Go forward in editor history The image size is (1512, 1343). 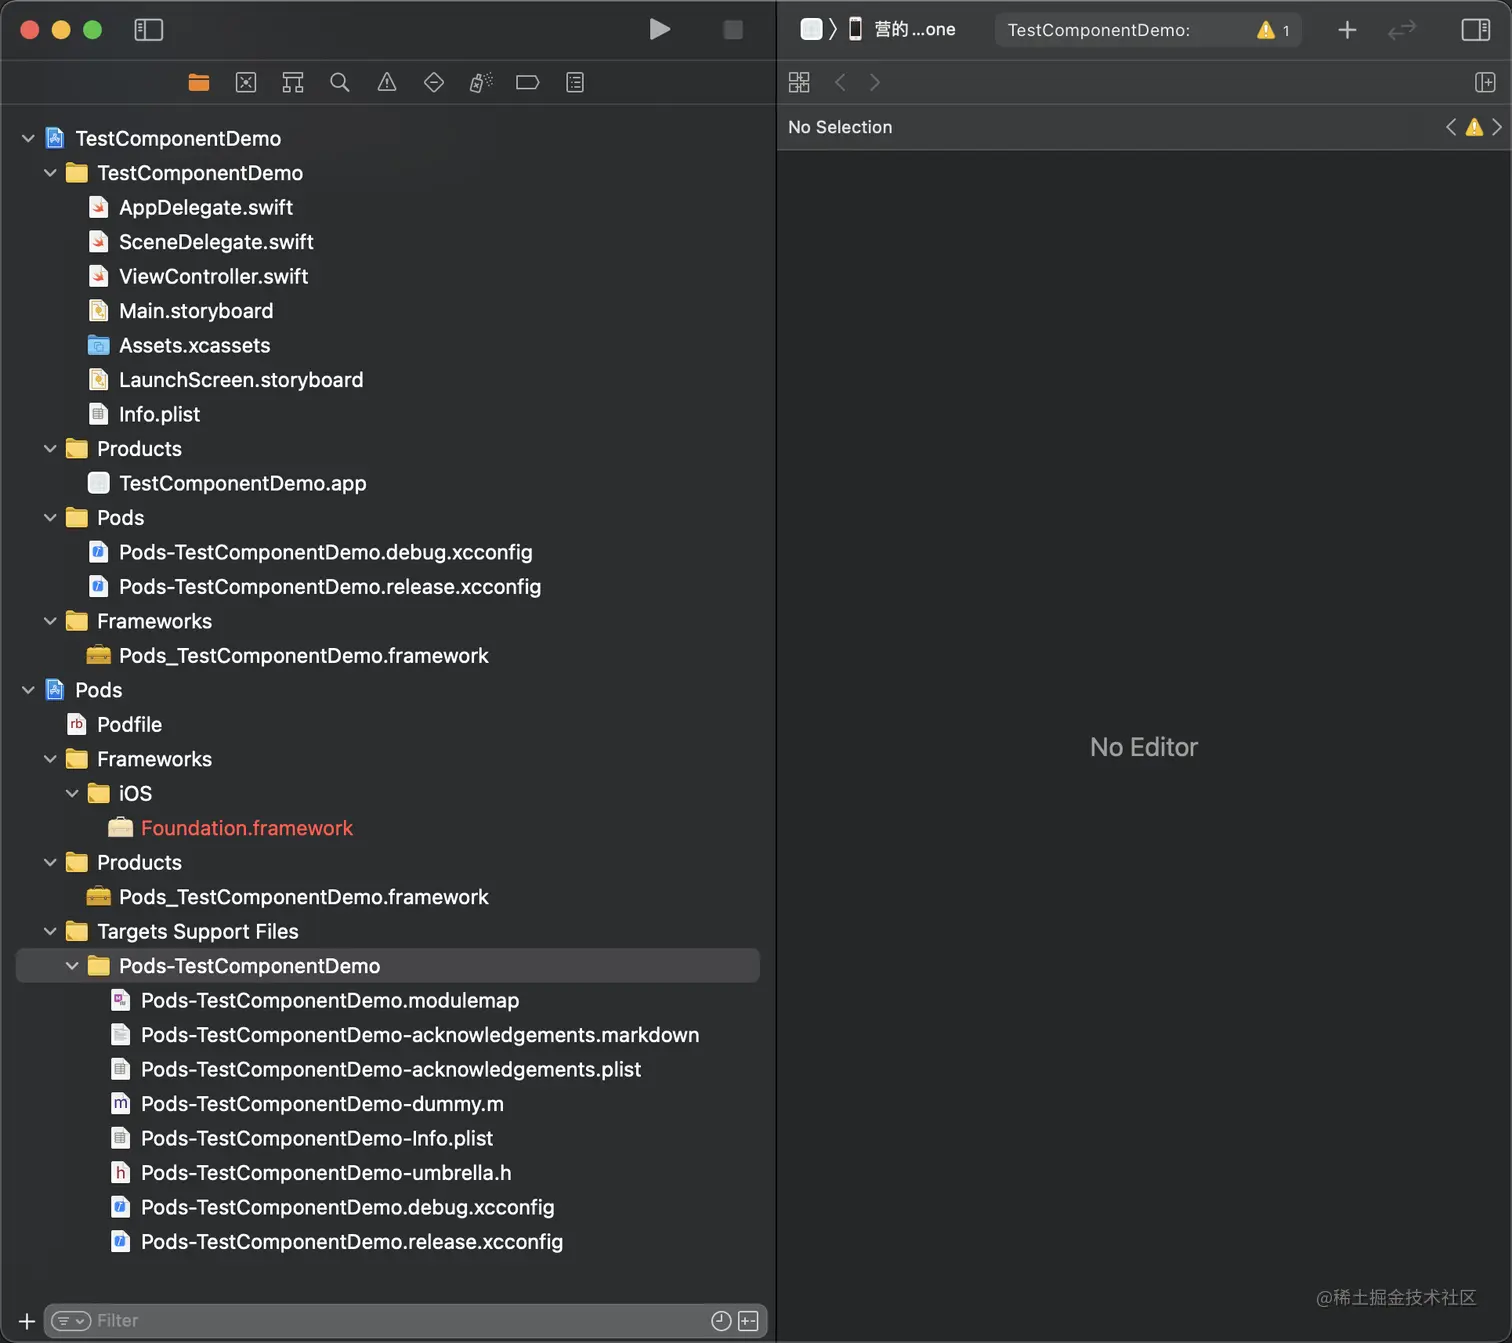pyautogui.click(x=875, y=82)
